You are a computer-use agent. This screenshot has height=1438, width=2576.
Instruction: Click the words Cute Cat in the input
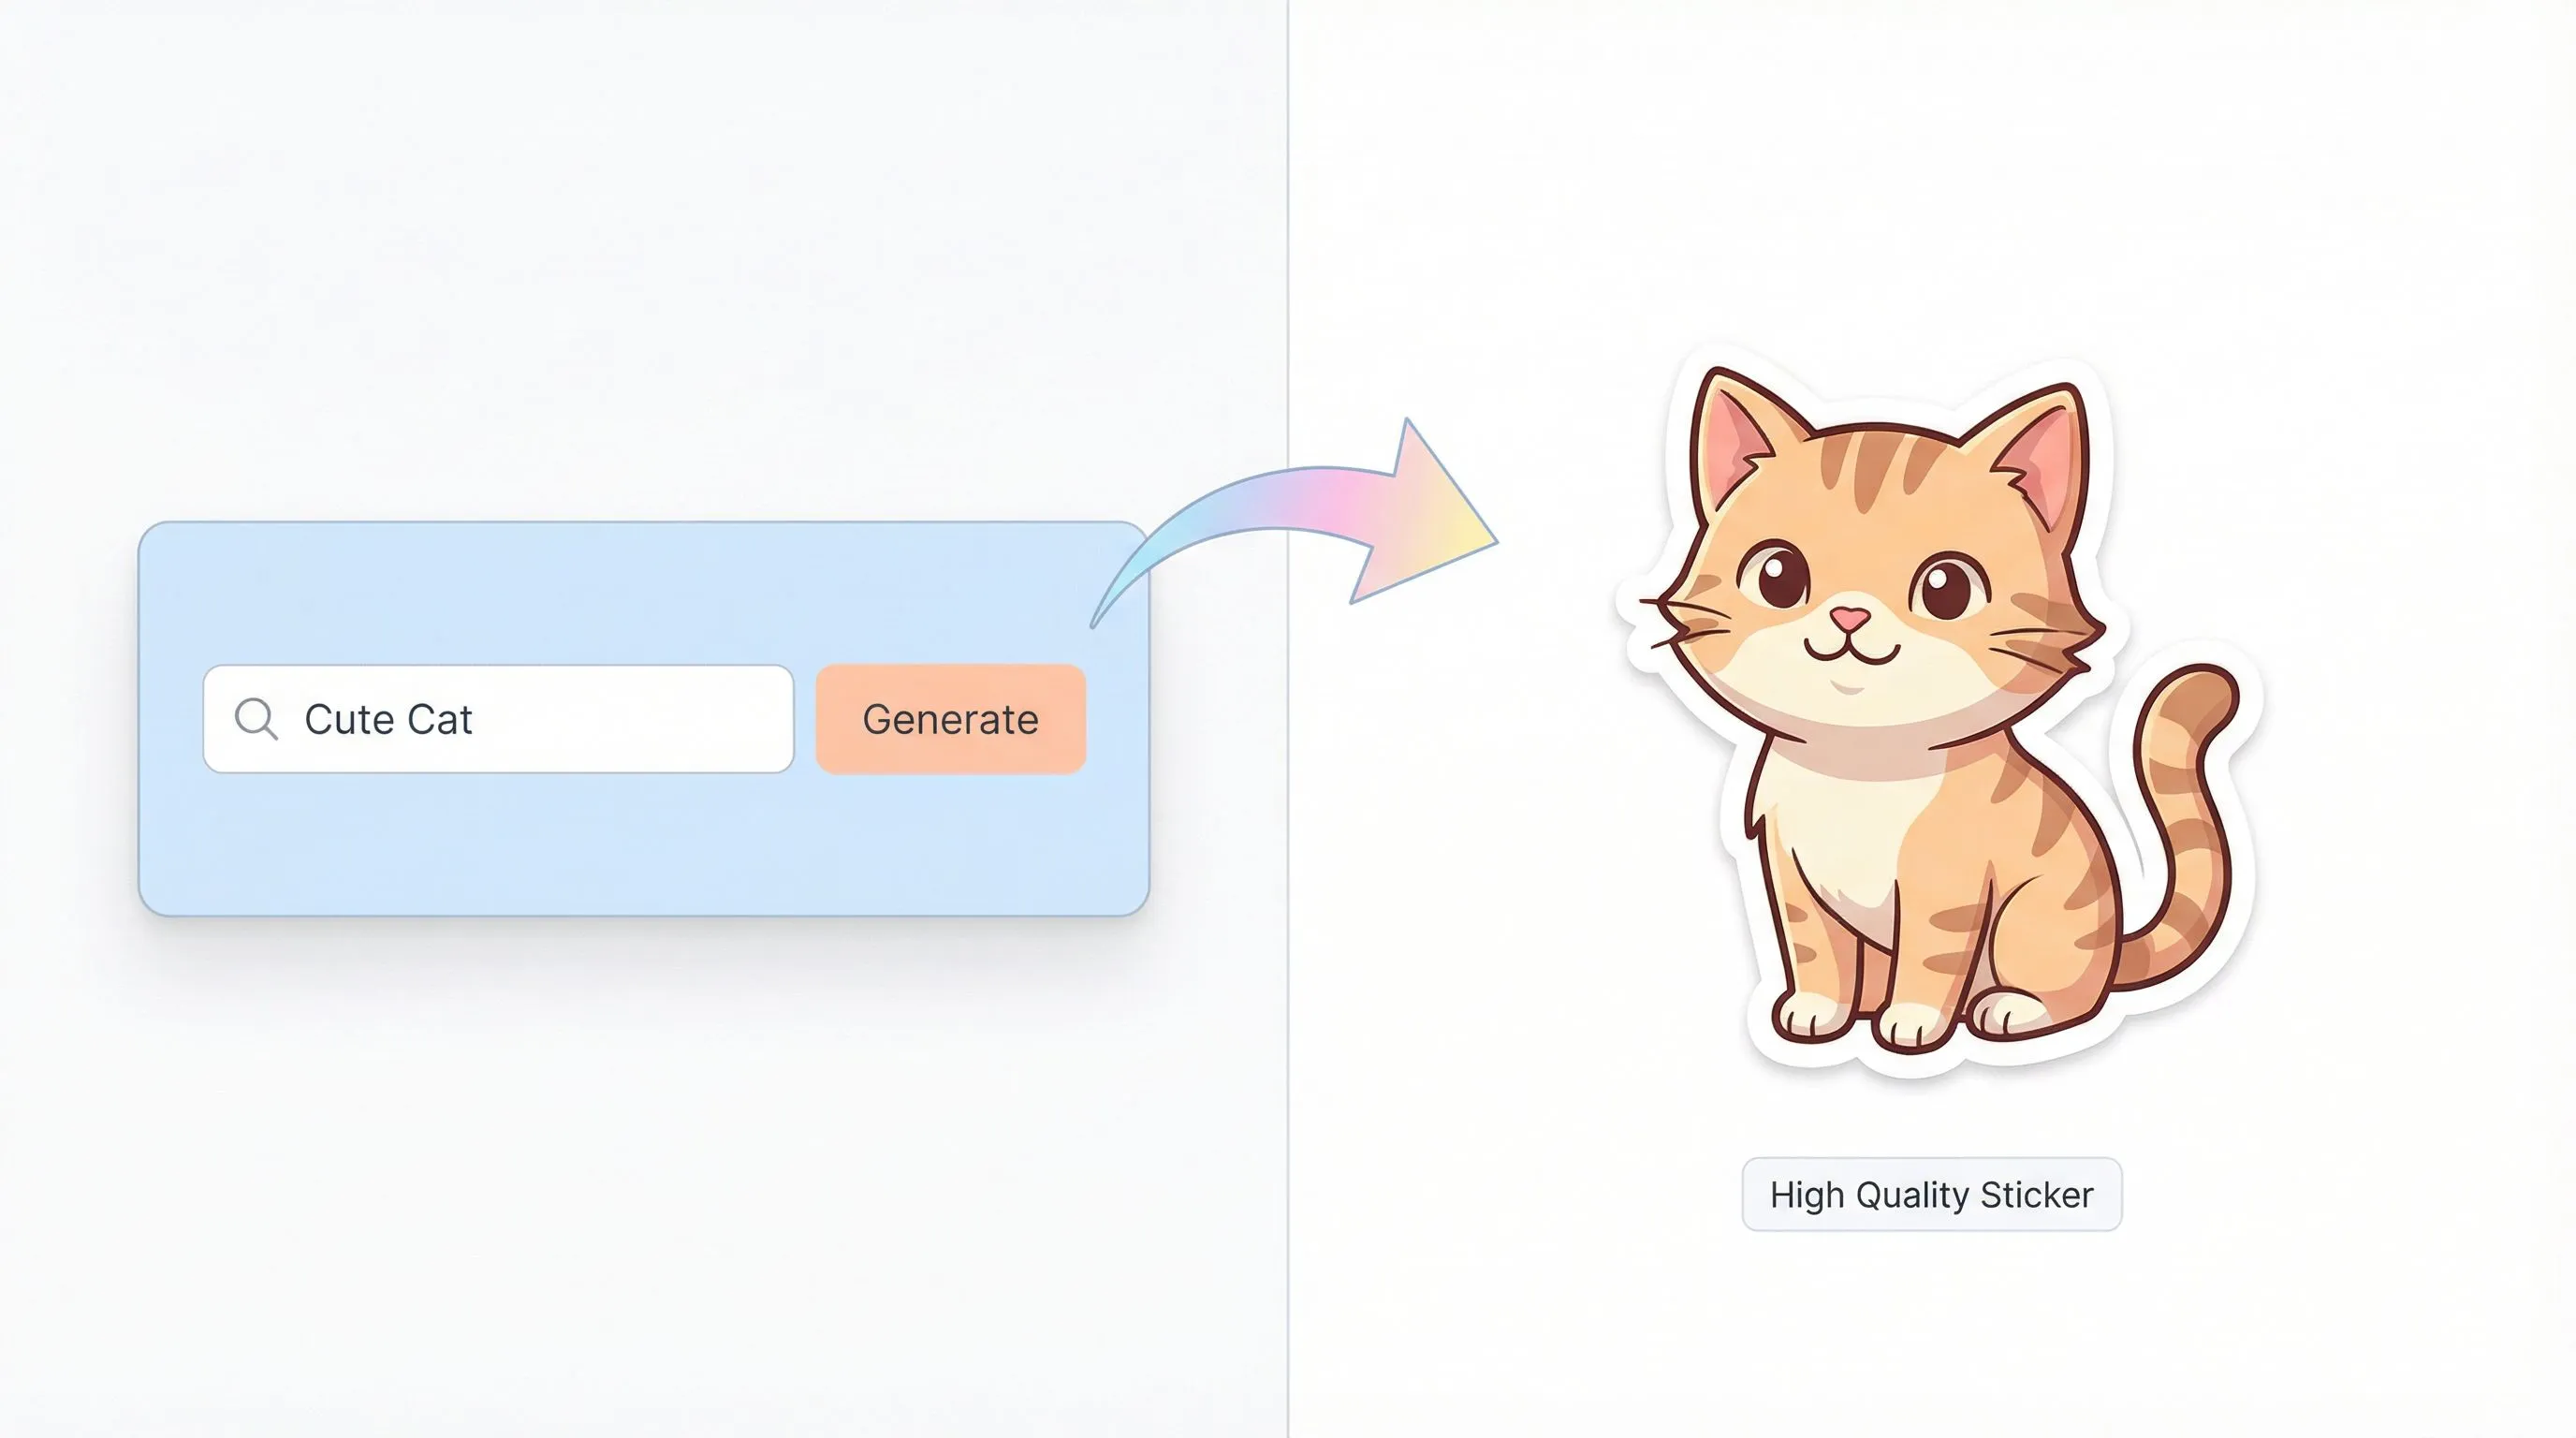(388, 719)
